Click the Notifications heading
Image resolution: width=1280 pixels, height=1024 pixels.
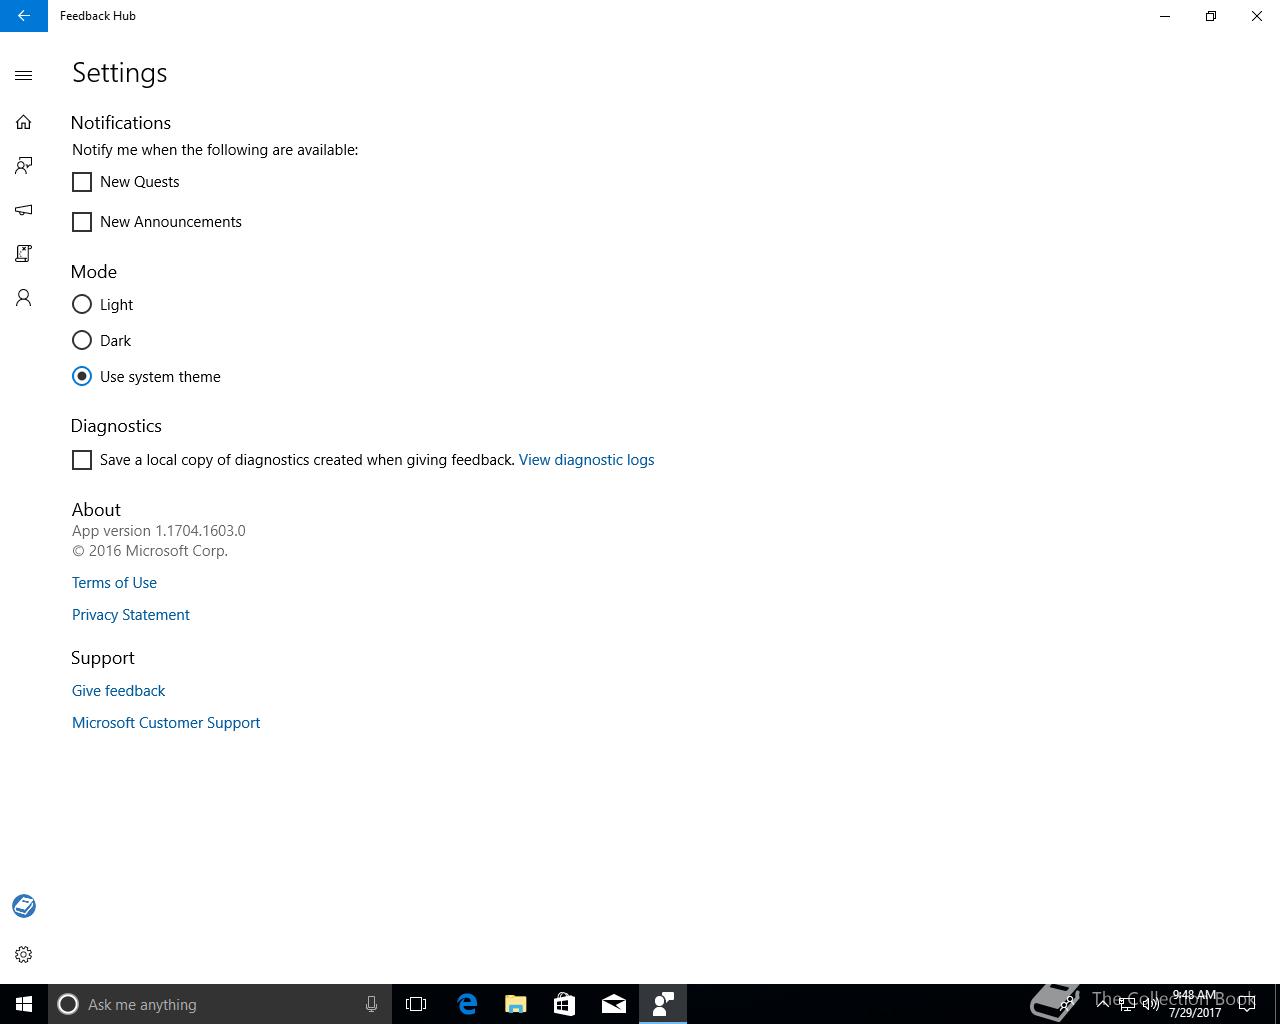tap(121, 123)
